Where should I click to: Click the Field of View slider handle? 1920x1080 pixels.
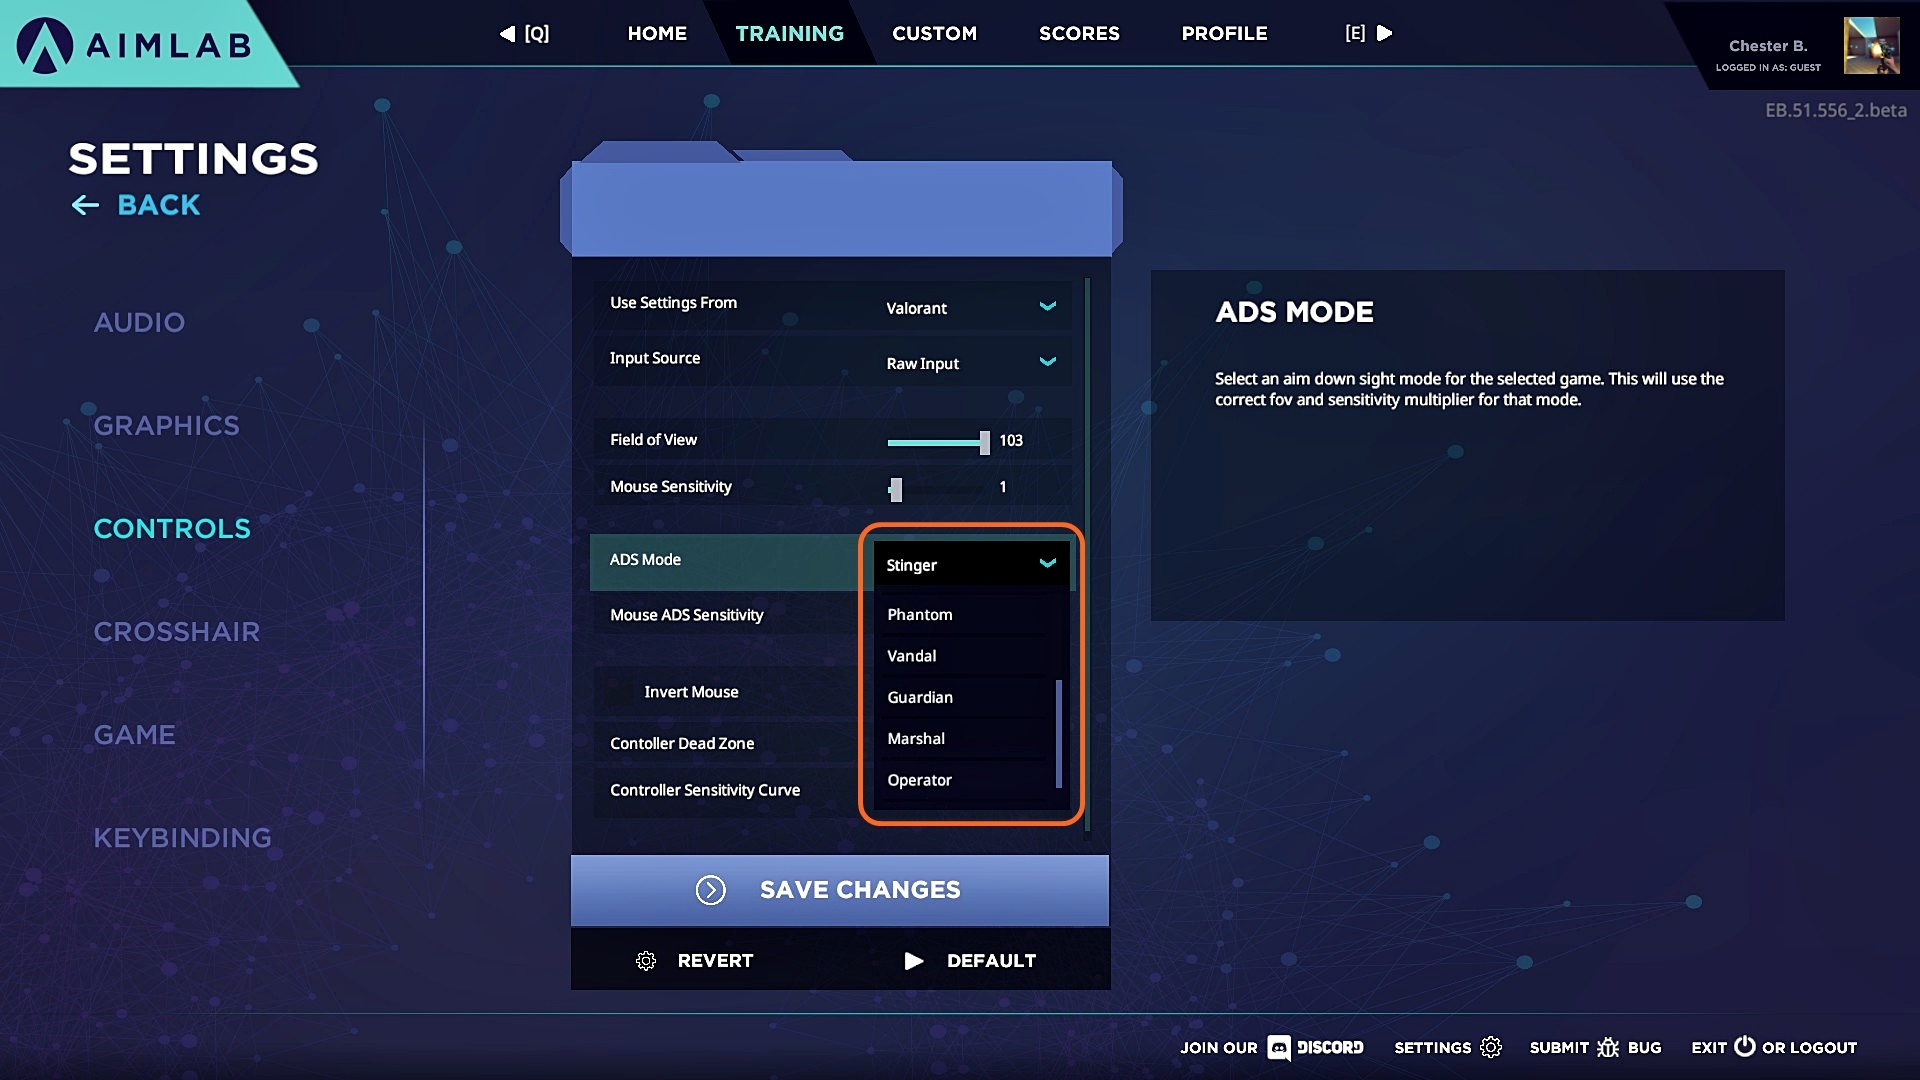985,442
